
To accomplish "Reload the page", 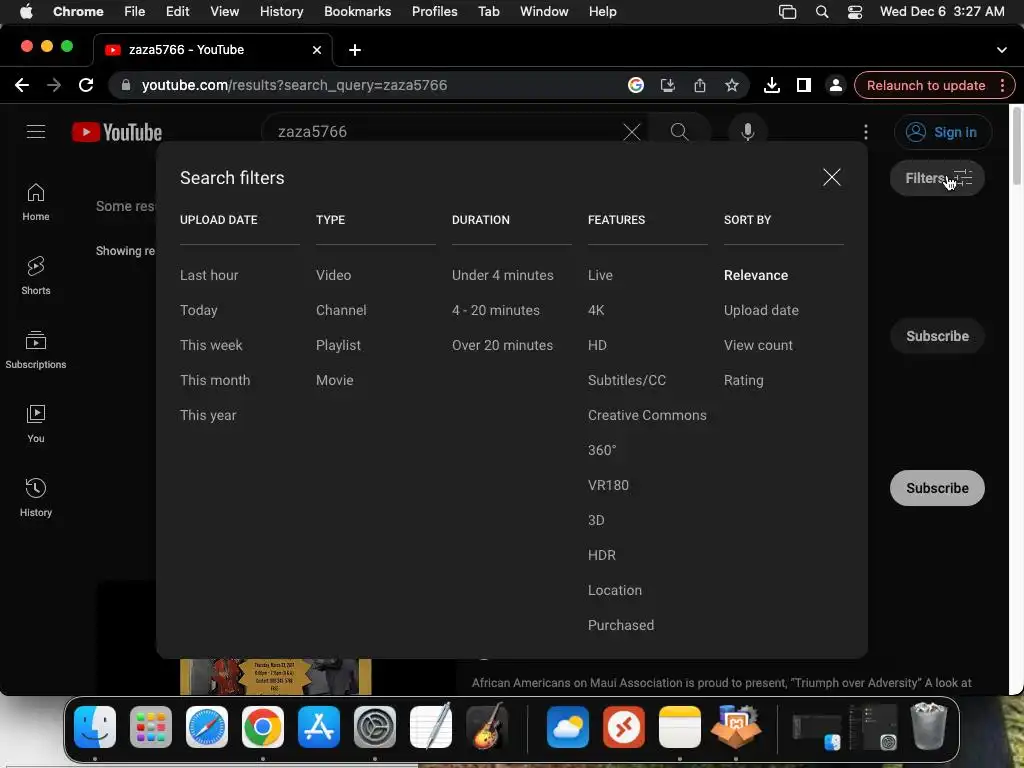I will tap(86, 86).
